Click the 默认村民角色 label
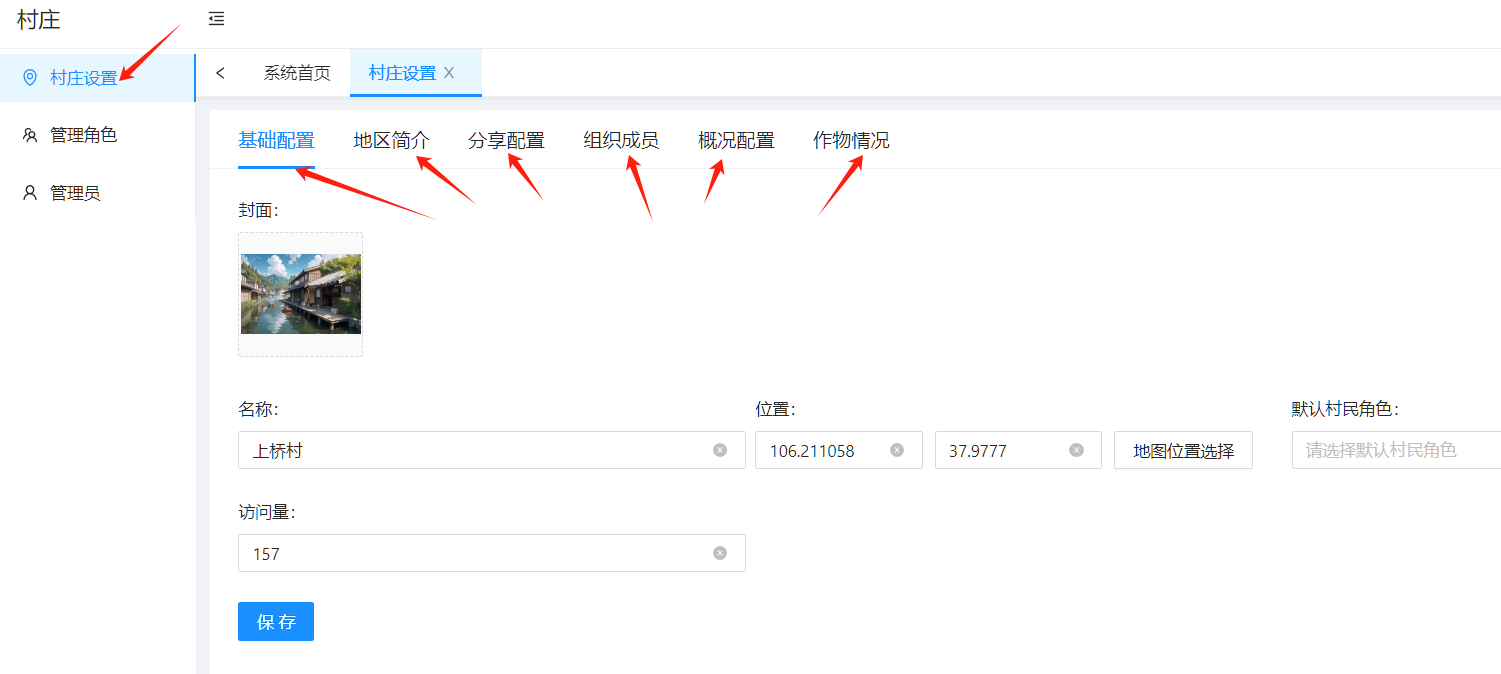 tap(1345, 409)
